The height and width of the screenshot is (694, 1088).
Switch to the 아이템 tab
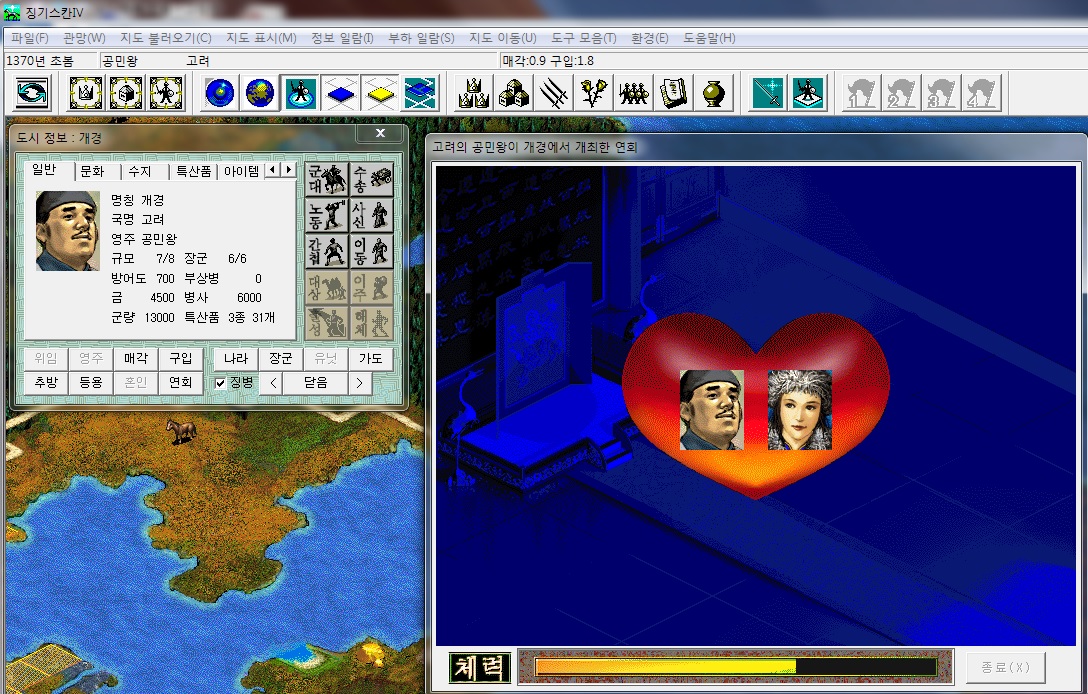pos(241,171)
